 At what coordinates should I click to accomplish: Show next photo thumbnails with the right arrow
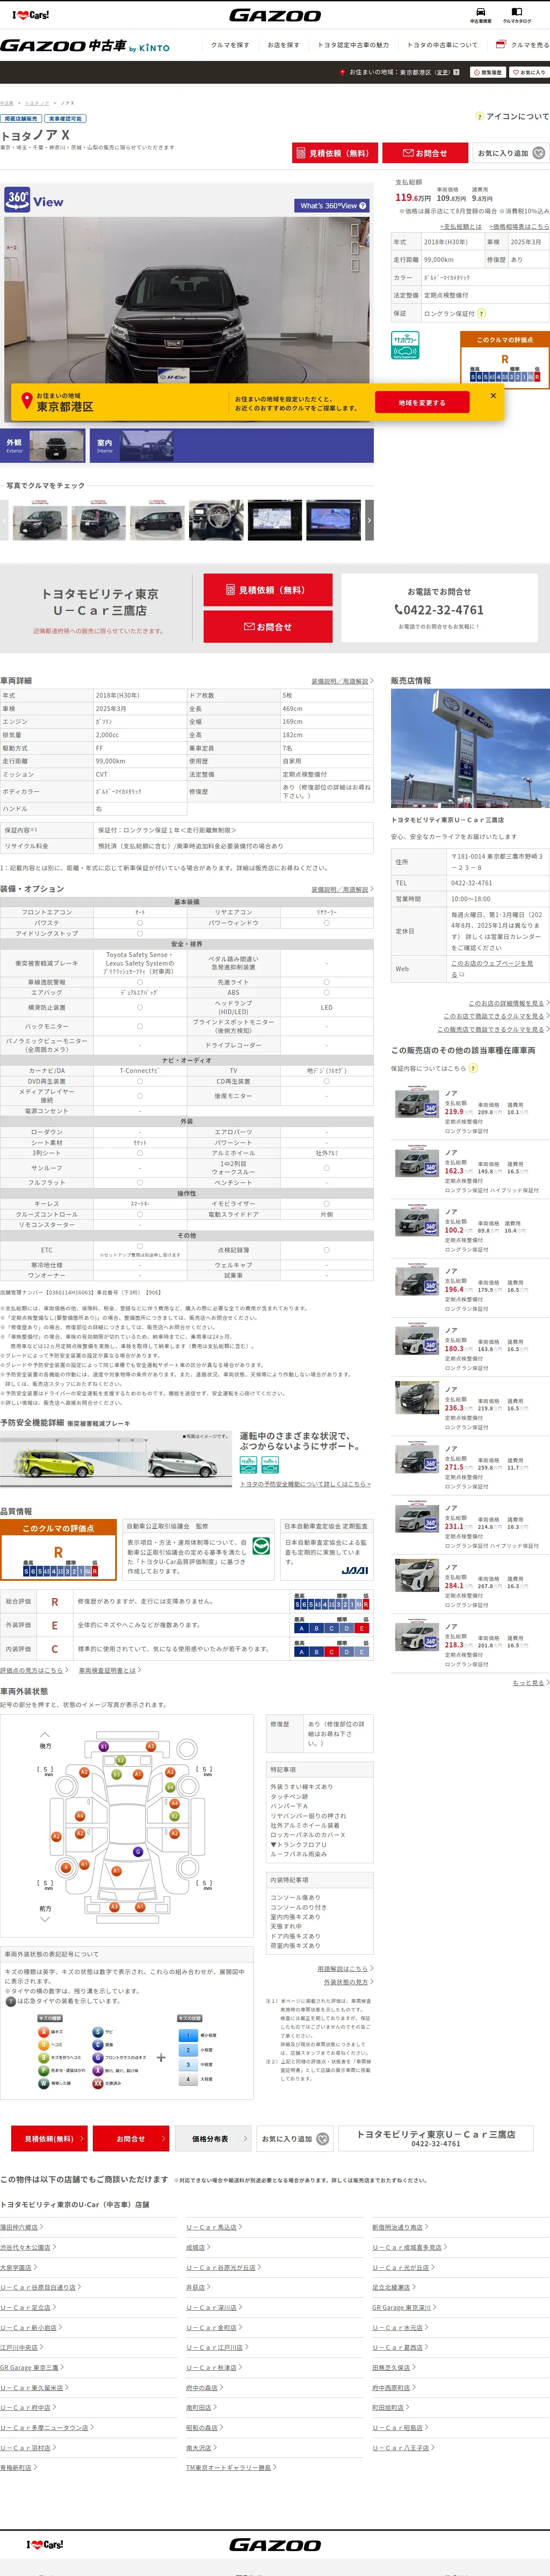(x=369, y=520)
